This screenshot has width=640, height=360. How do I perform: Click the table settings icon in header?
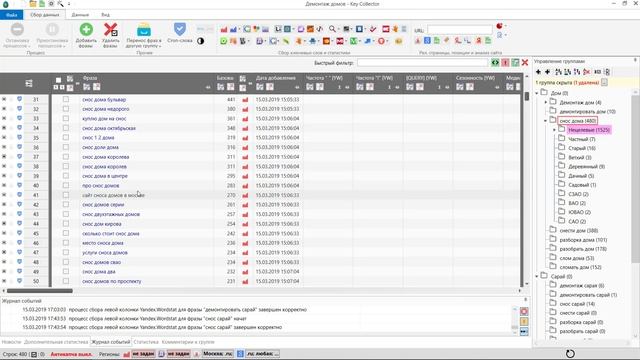pyautogui.click(x=29, y=83)
